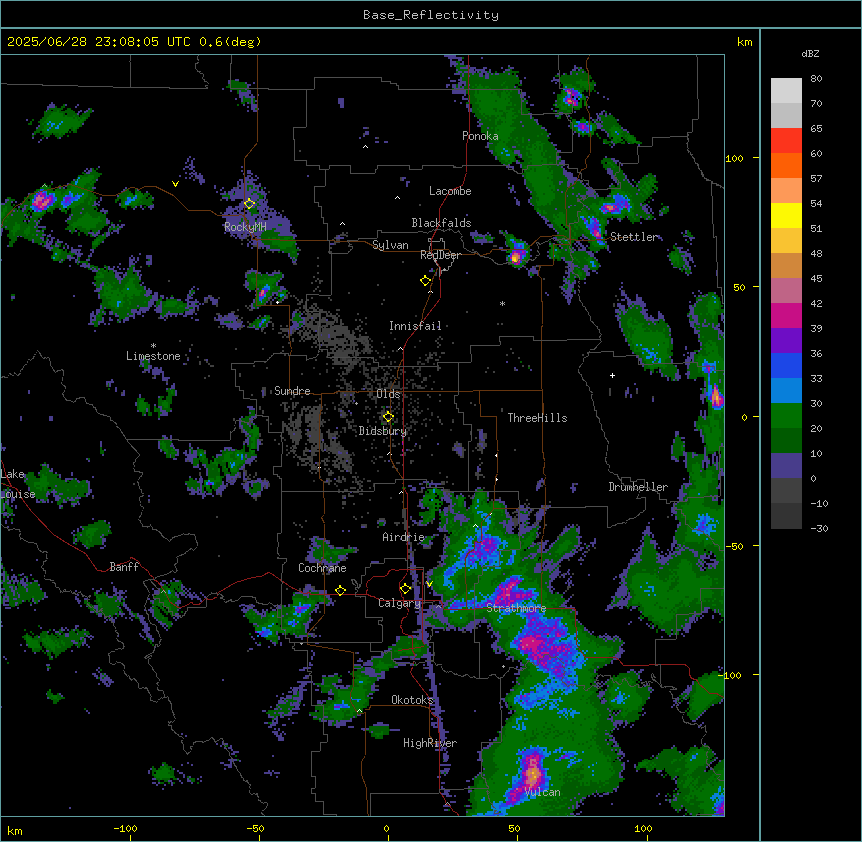The height and width of the screenshot is (842, 862).
Task: Click the -100 tick on bottom axis
Action: [125, 828]
